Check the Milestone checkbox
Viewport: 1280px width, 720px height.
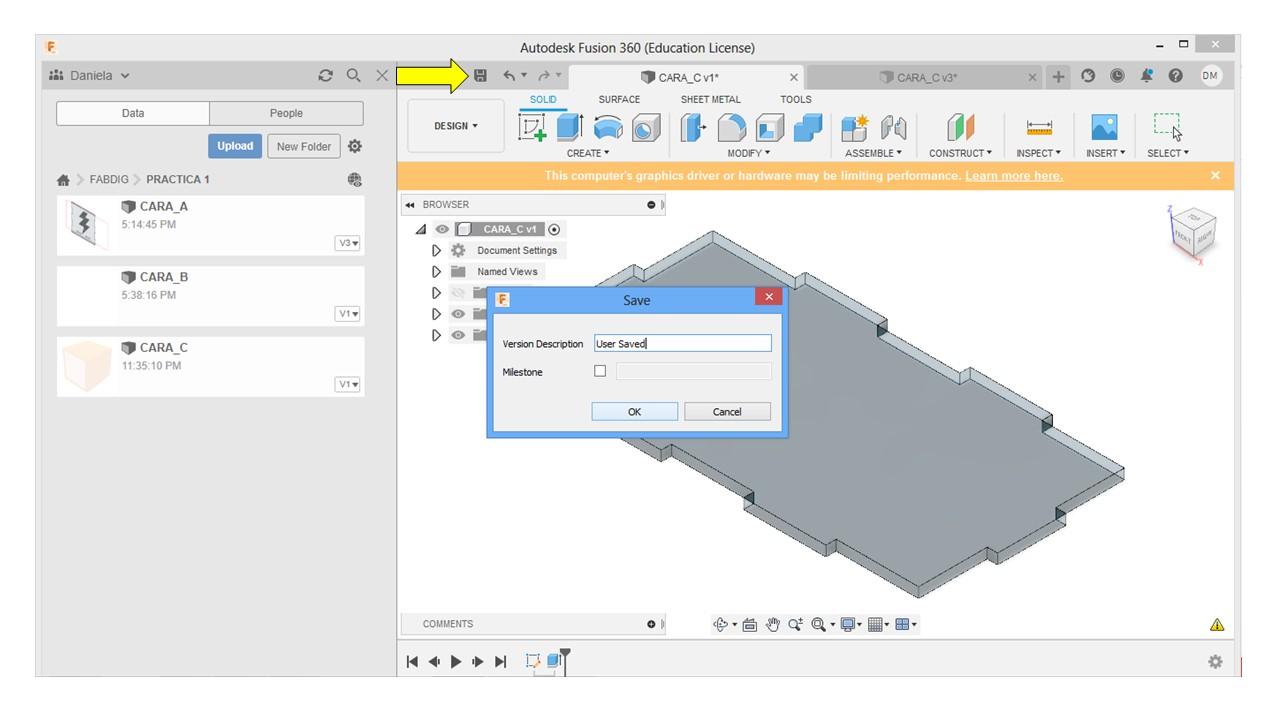click(x=600, y=371)
